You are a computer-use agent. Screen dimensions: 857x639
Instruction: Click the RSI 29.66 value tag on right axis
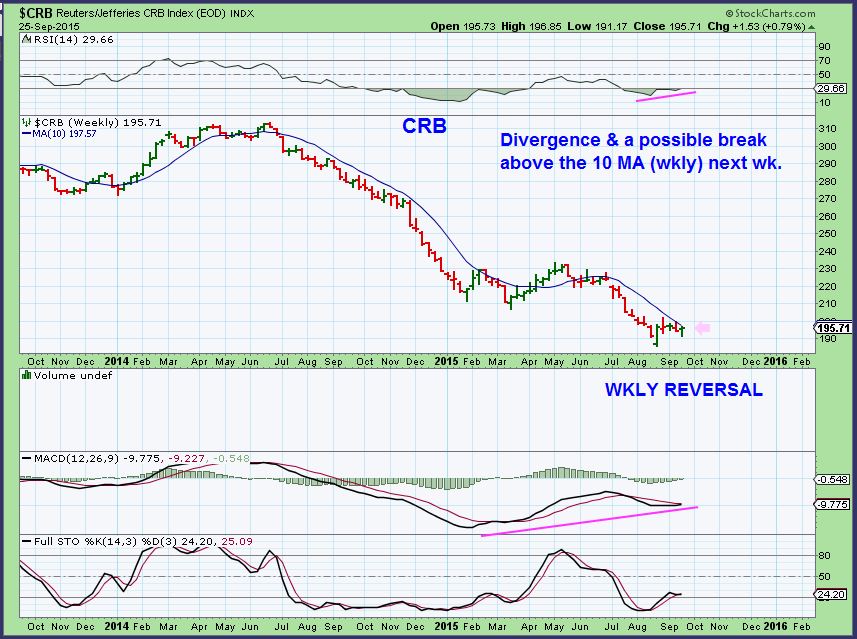(831, 89)
